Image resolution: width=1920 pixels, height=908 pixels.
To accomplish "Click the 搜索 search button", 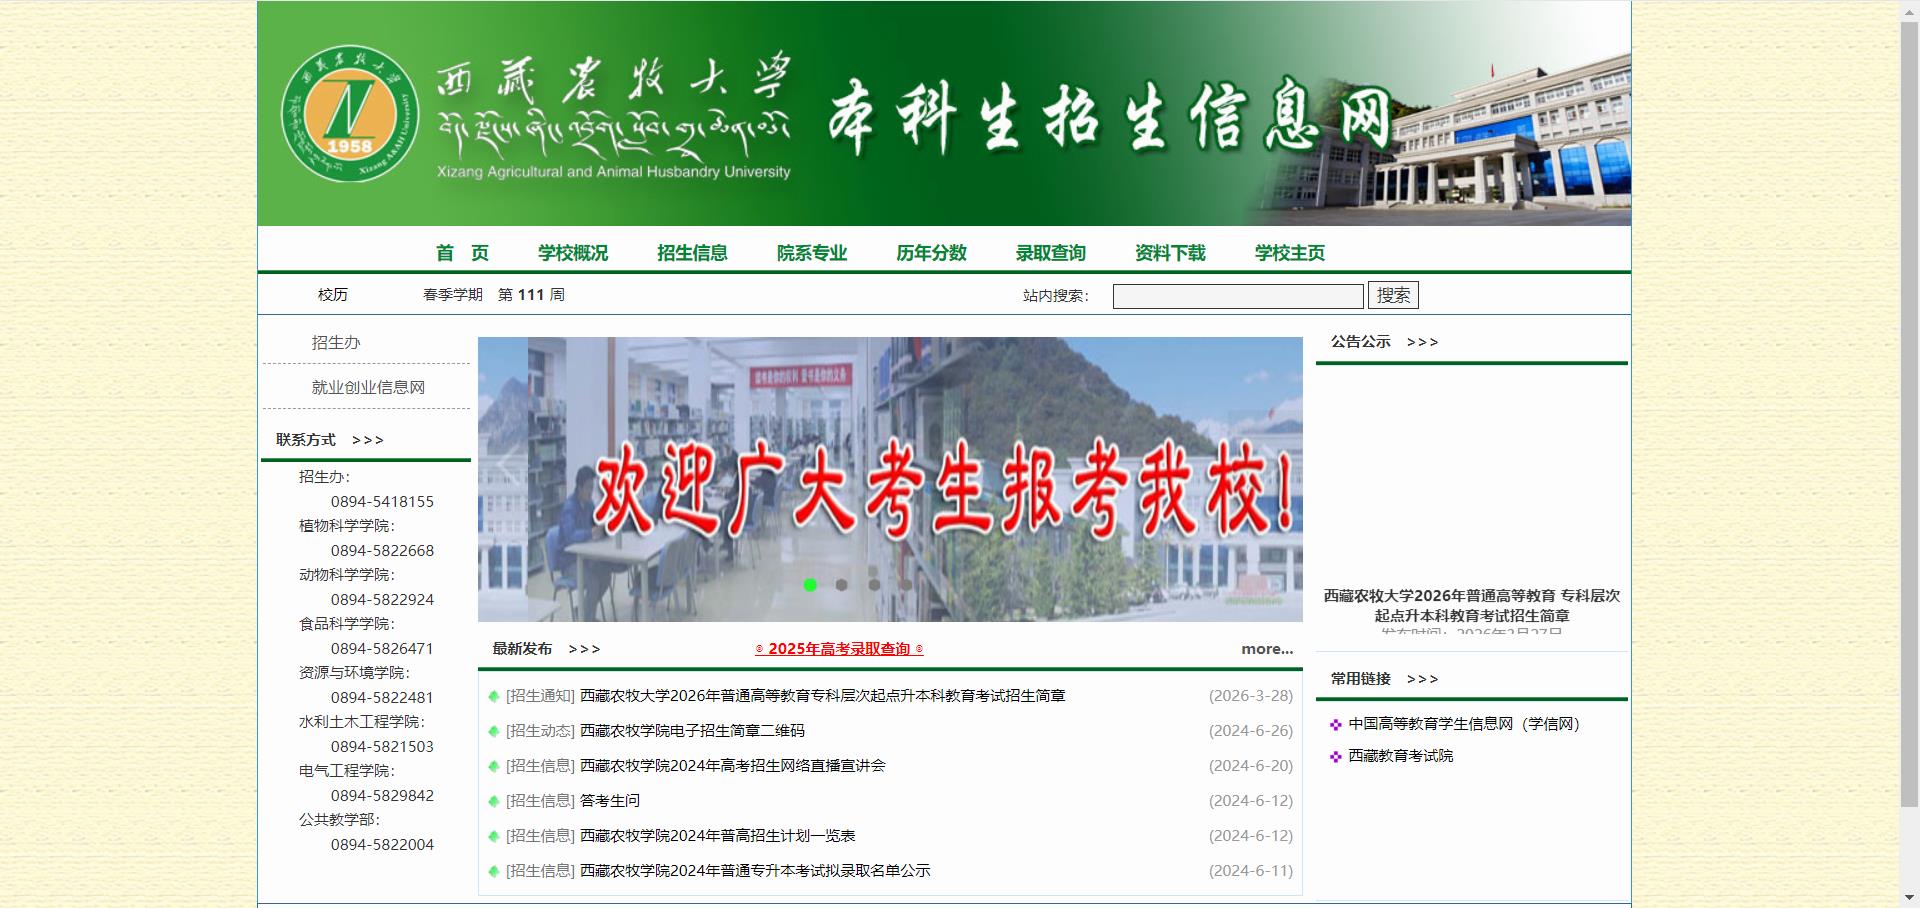I will click(x=1394, y=294).
